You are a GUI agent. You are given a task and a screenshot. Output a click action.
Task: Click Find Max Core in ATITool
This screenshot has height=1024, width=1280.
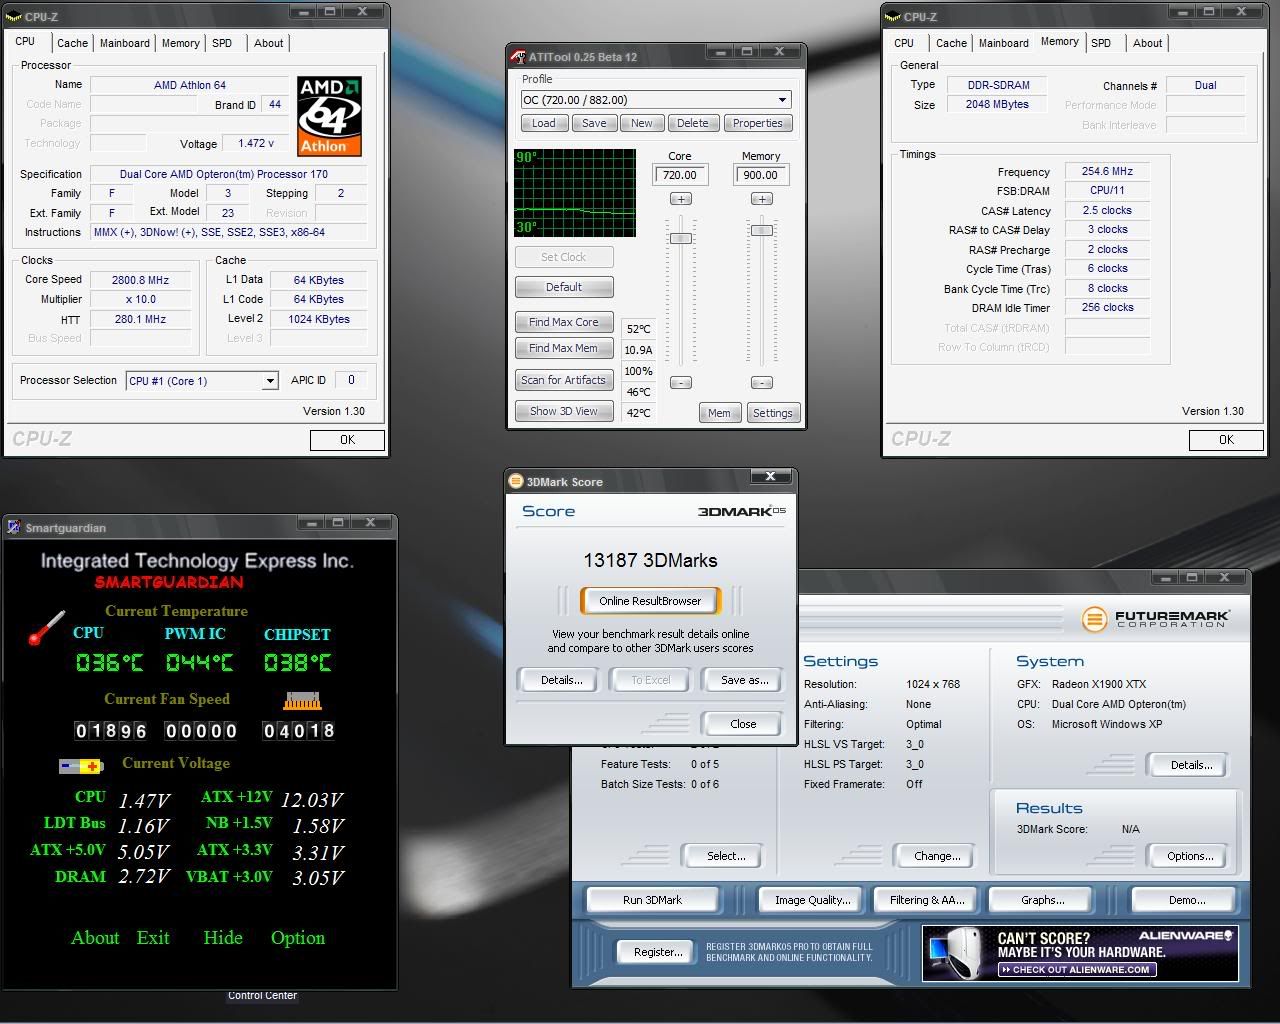[564, 322]
